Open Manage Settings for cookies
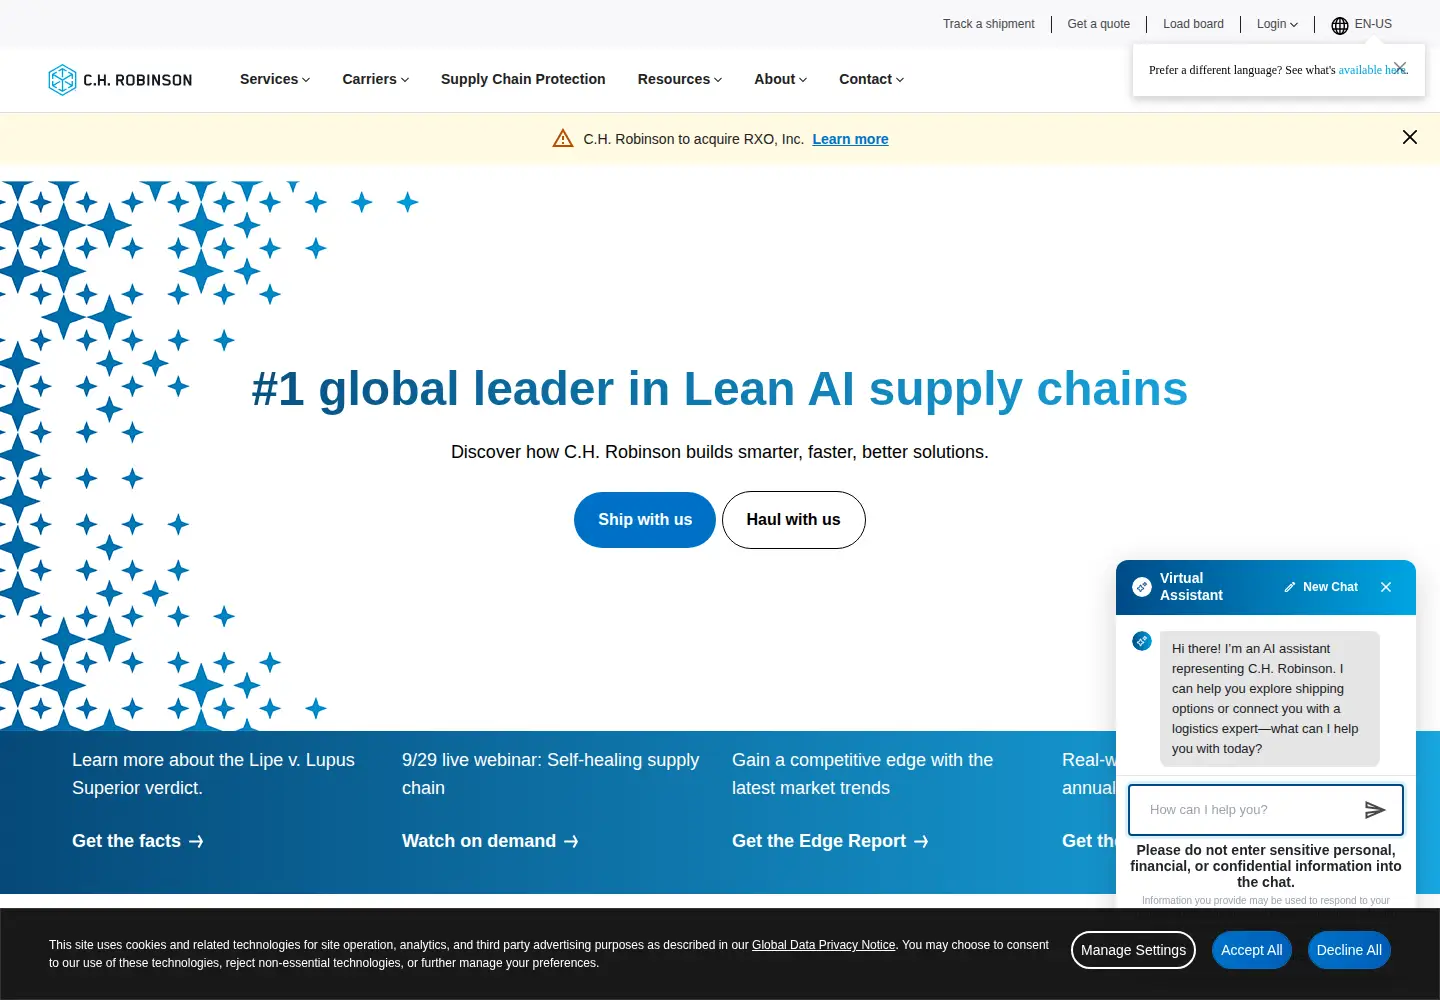1440x1000 pixels. pyautogui.click(x=1133, y=950)
